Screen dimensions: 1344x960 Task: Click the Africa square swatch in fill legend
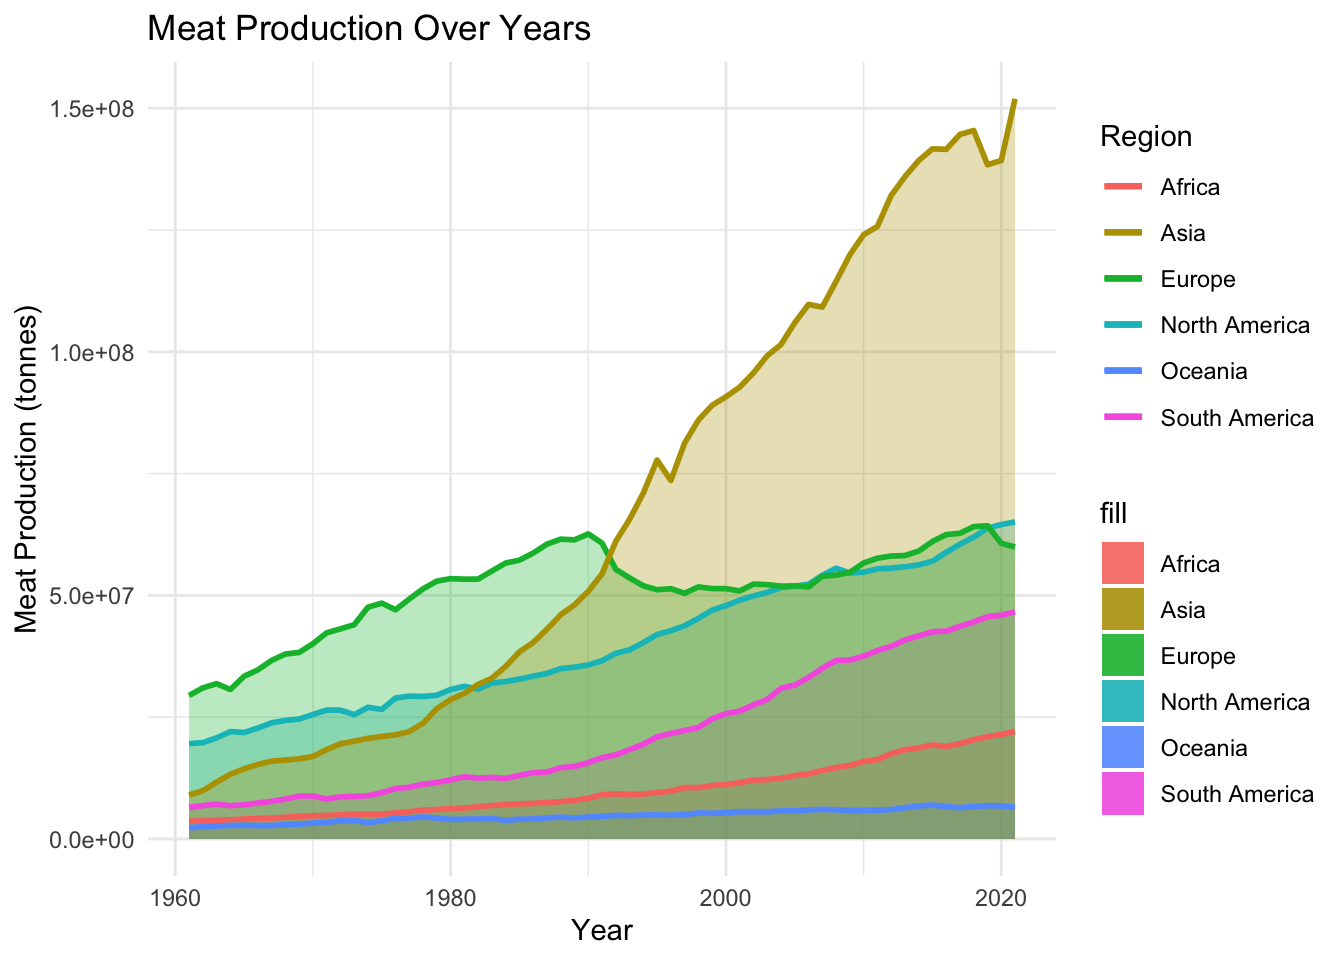pos(1123,564)
